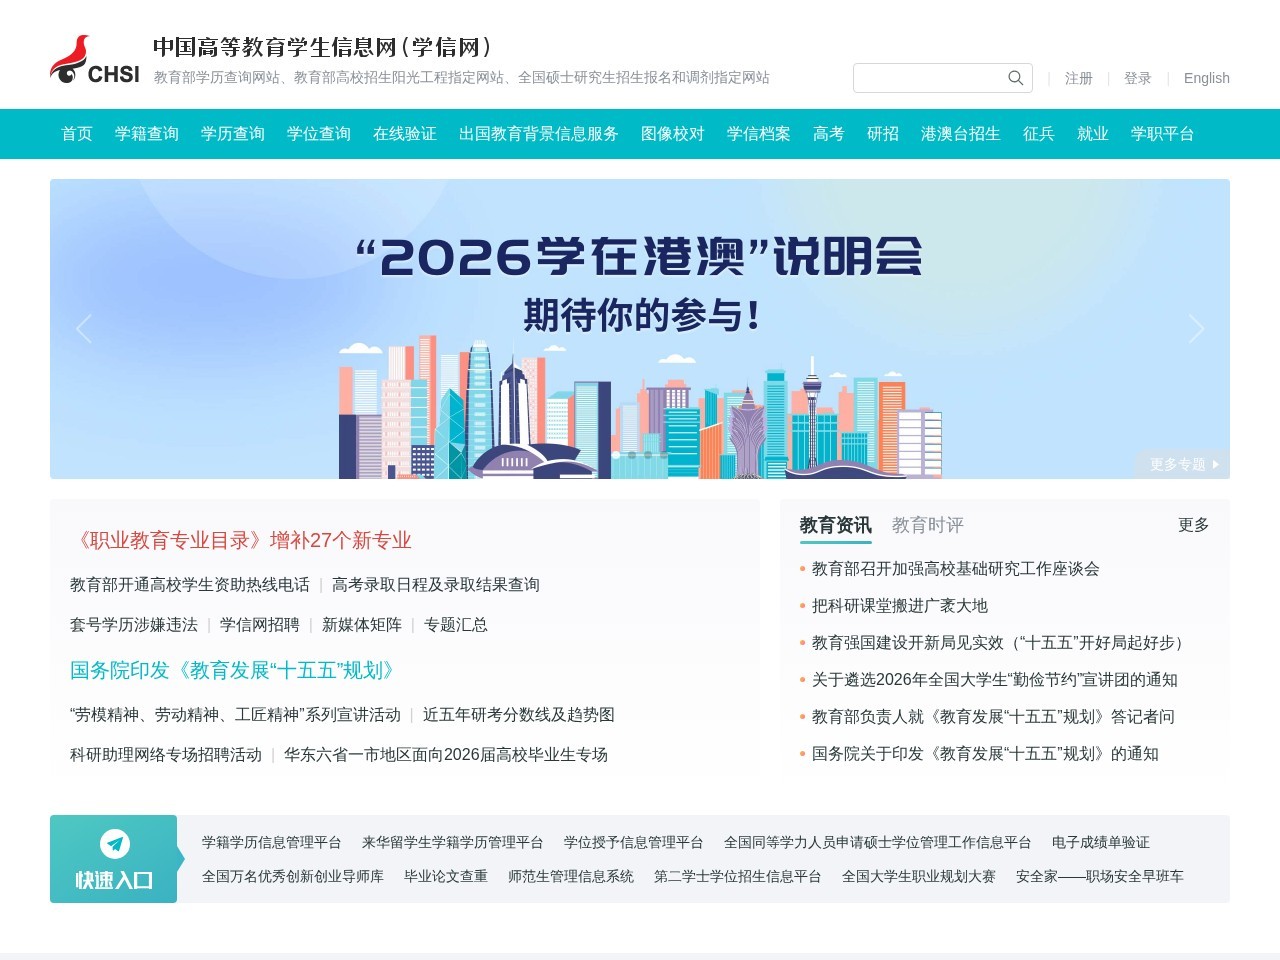Open 全国大学生职业规划大赛 quick link
1280x960 pixels.
919,877
